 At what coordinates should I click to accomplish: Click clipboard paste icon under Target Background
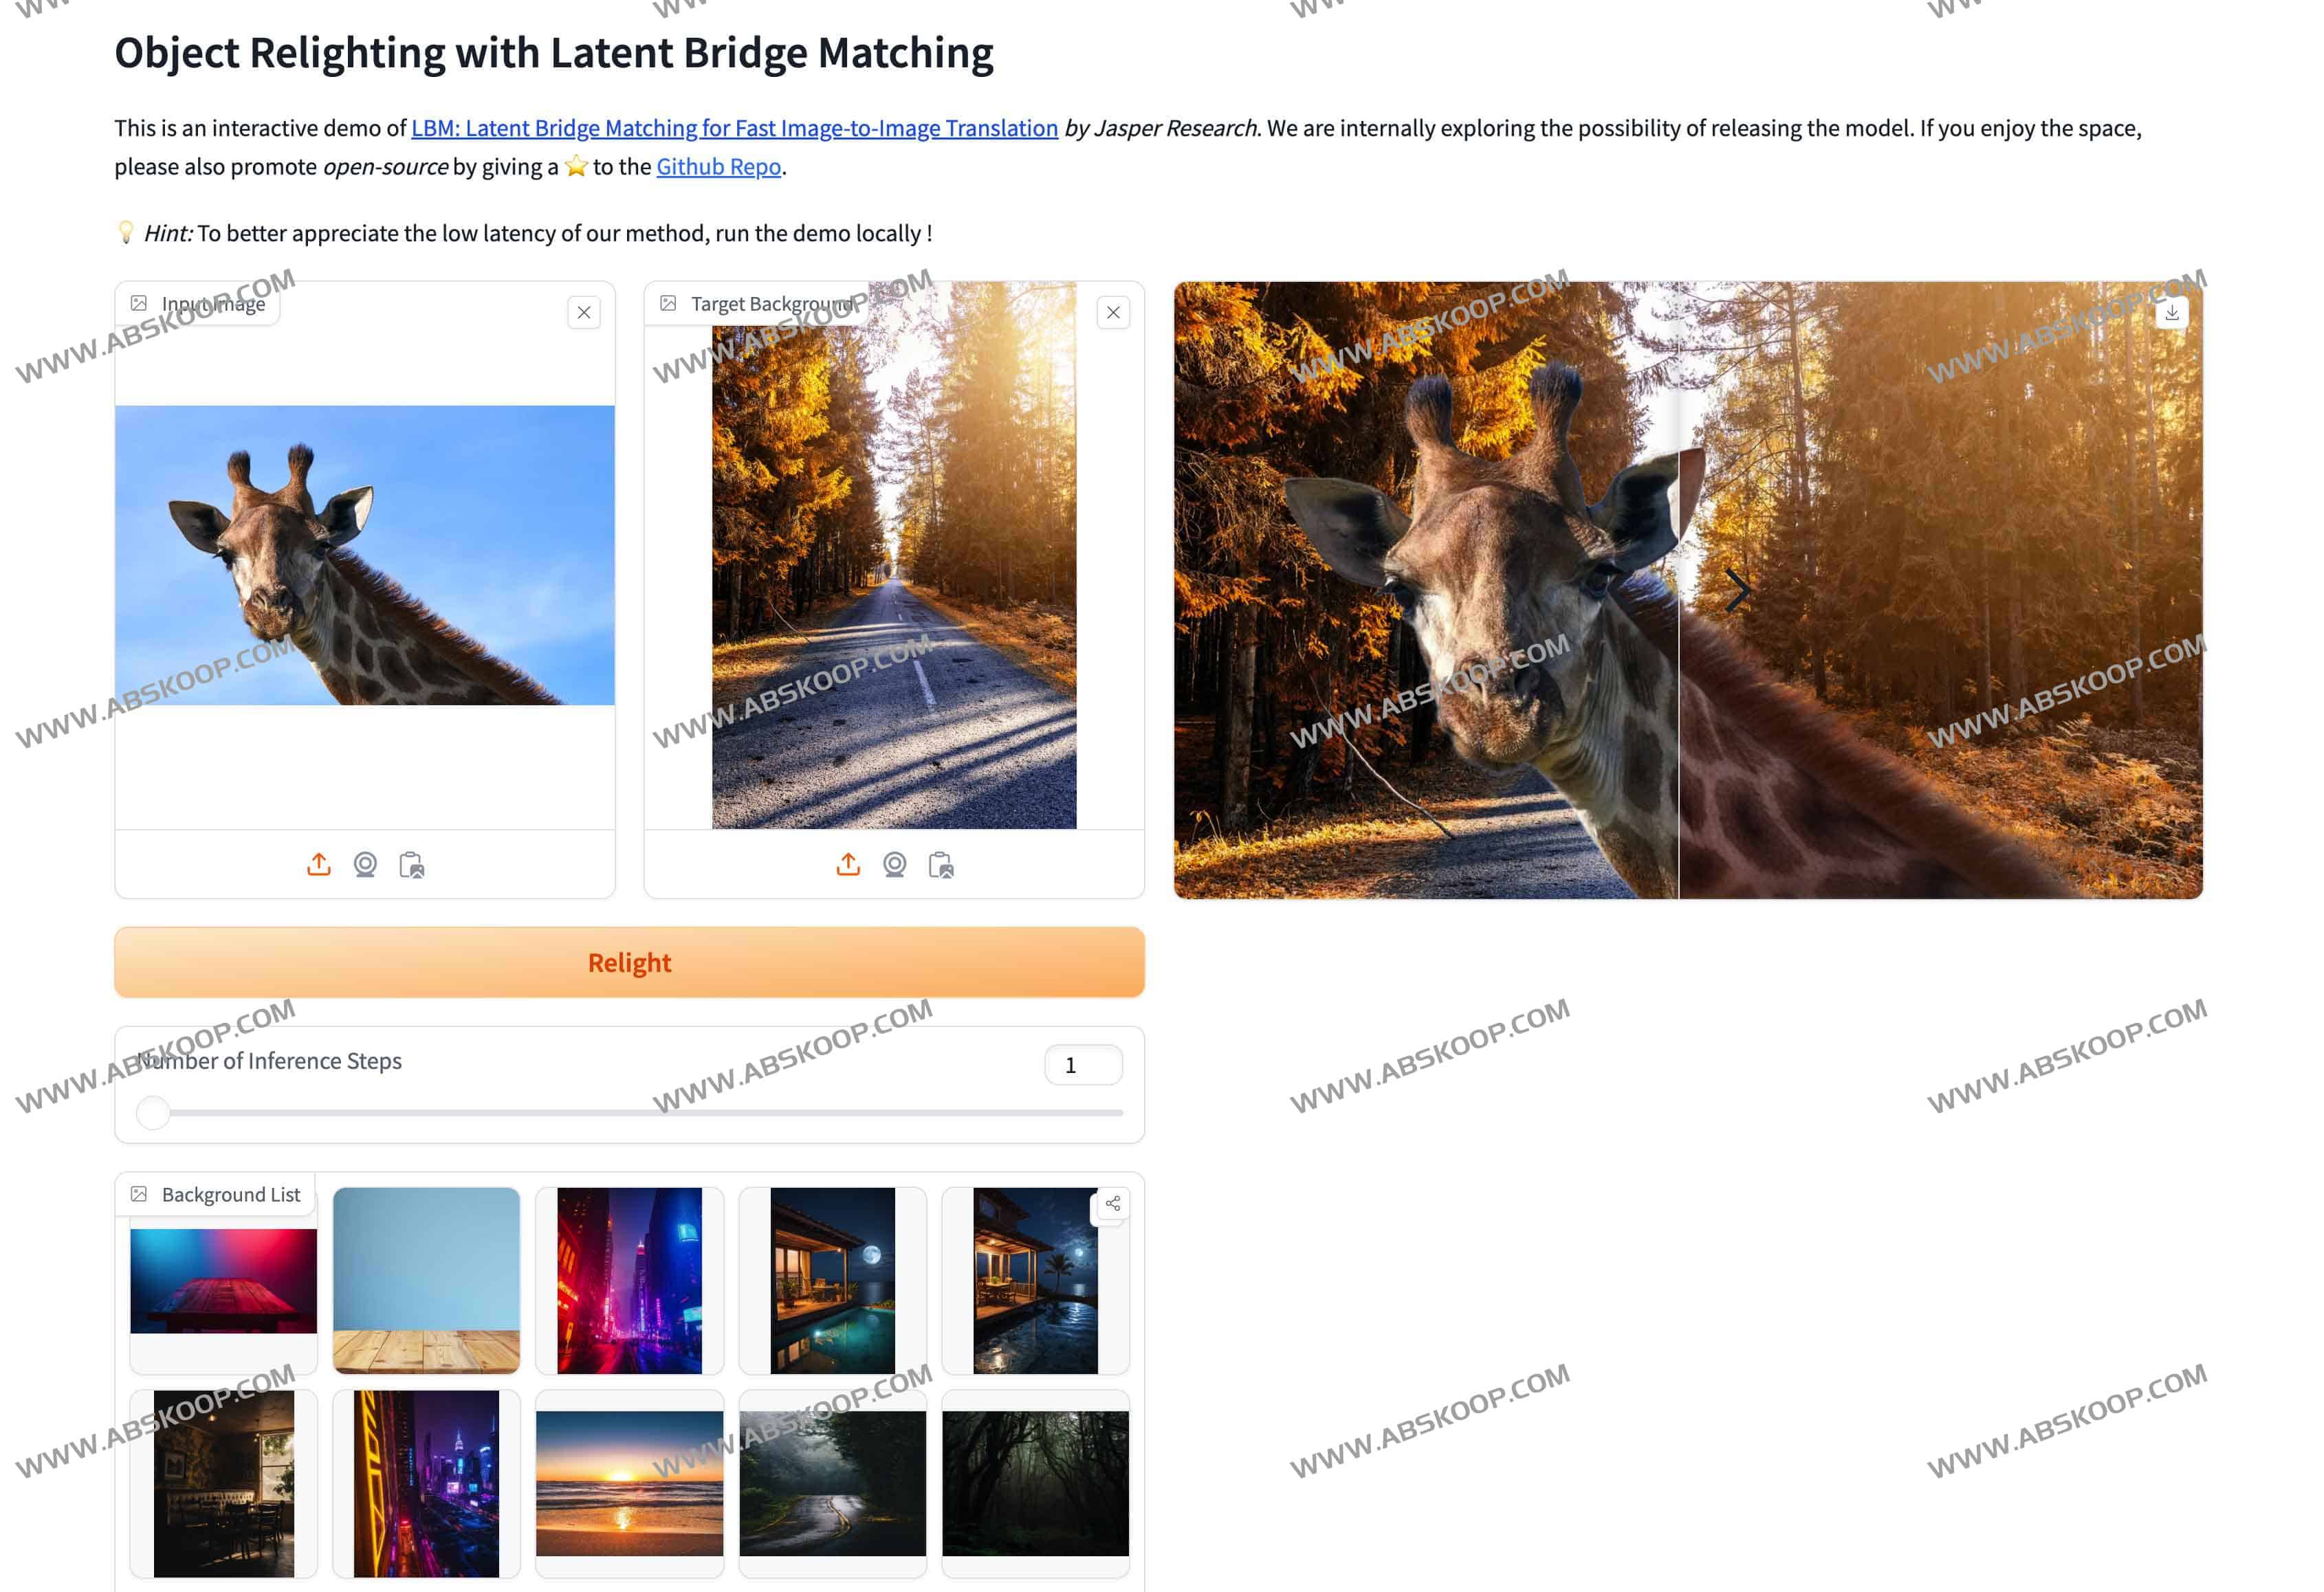click(941, 865)
